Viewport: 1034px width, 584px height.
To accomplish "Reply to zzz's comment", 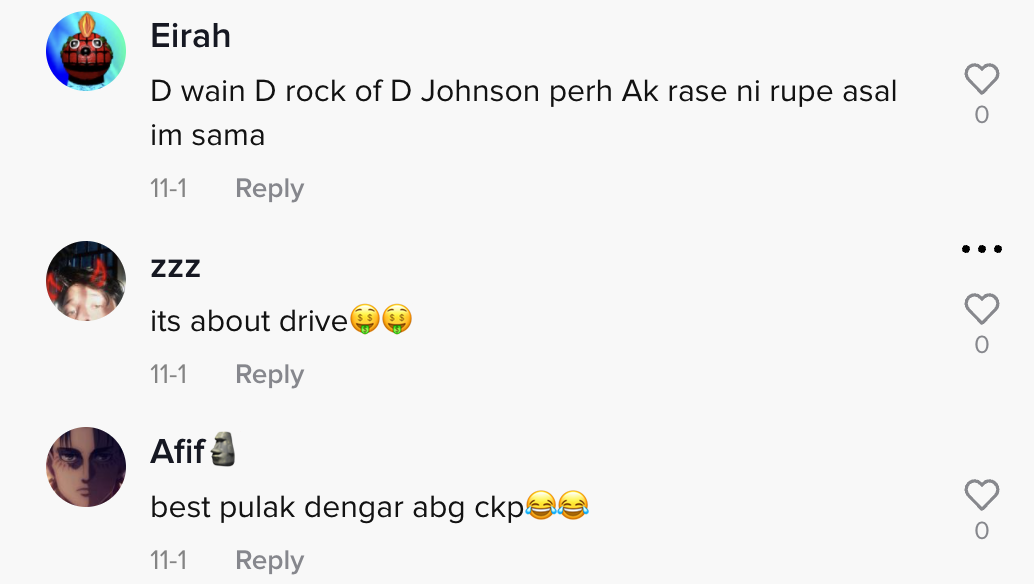I will tap(269, 374).
